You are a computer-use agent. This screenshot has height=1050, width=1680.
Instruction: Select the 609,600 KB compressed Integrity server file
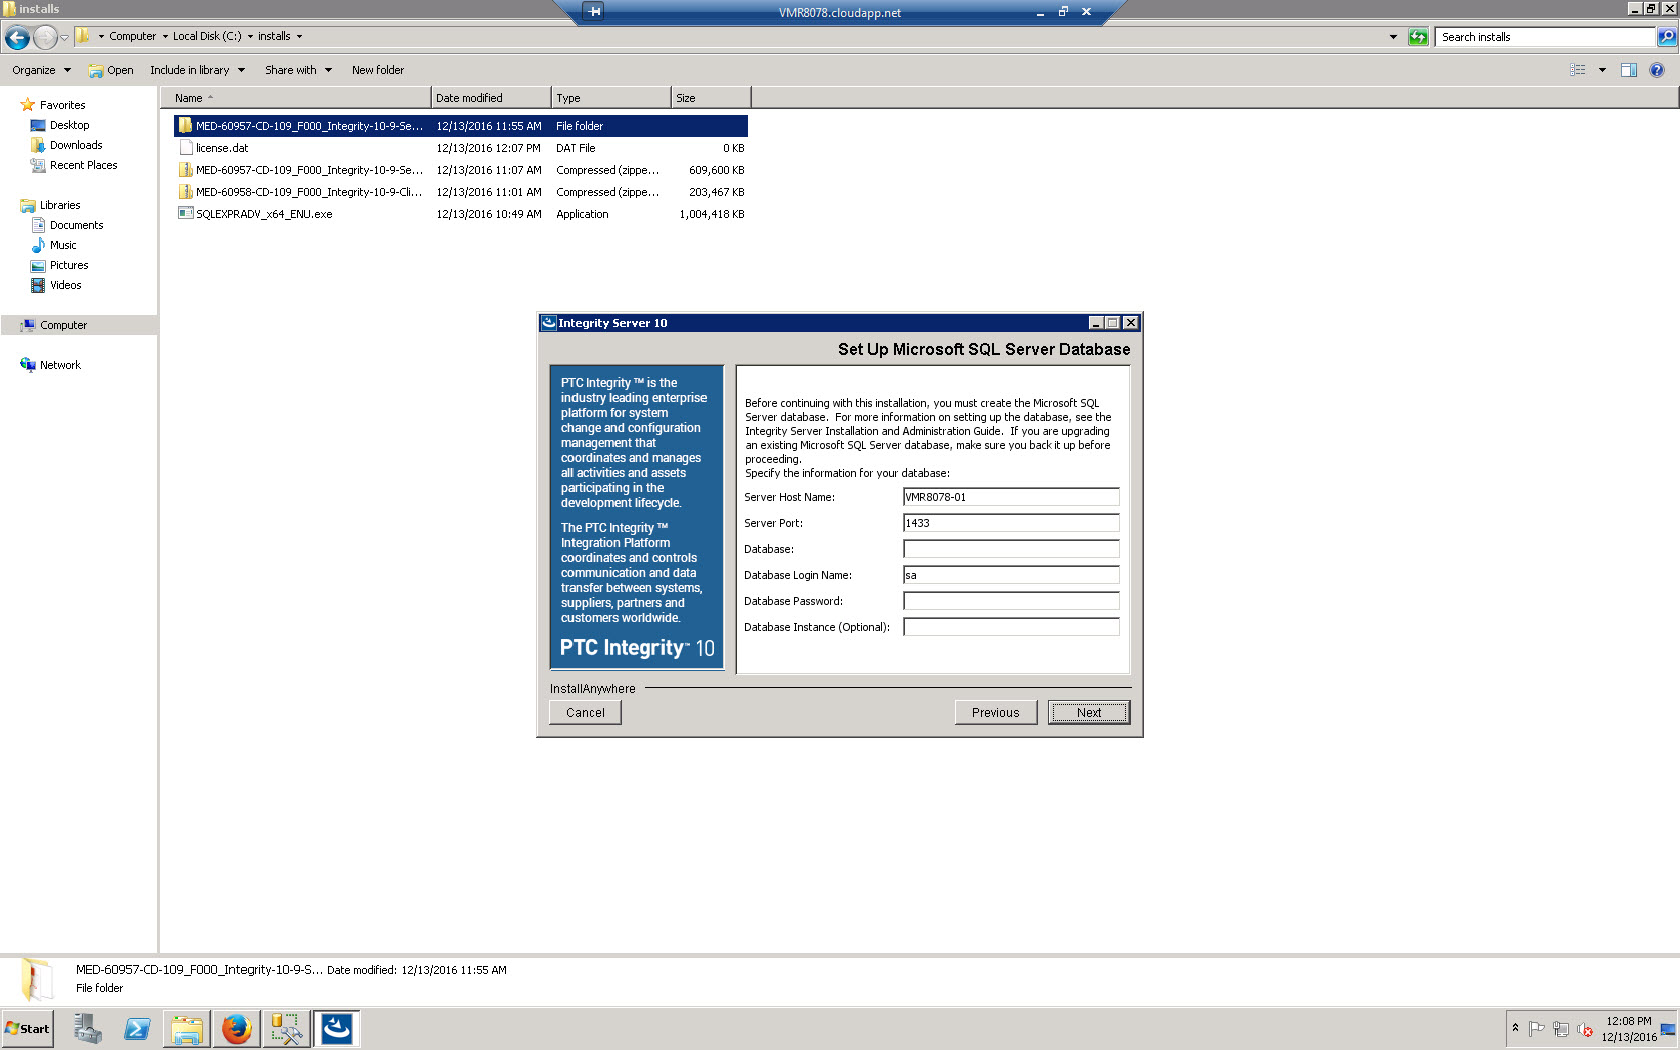pos(461,170)
